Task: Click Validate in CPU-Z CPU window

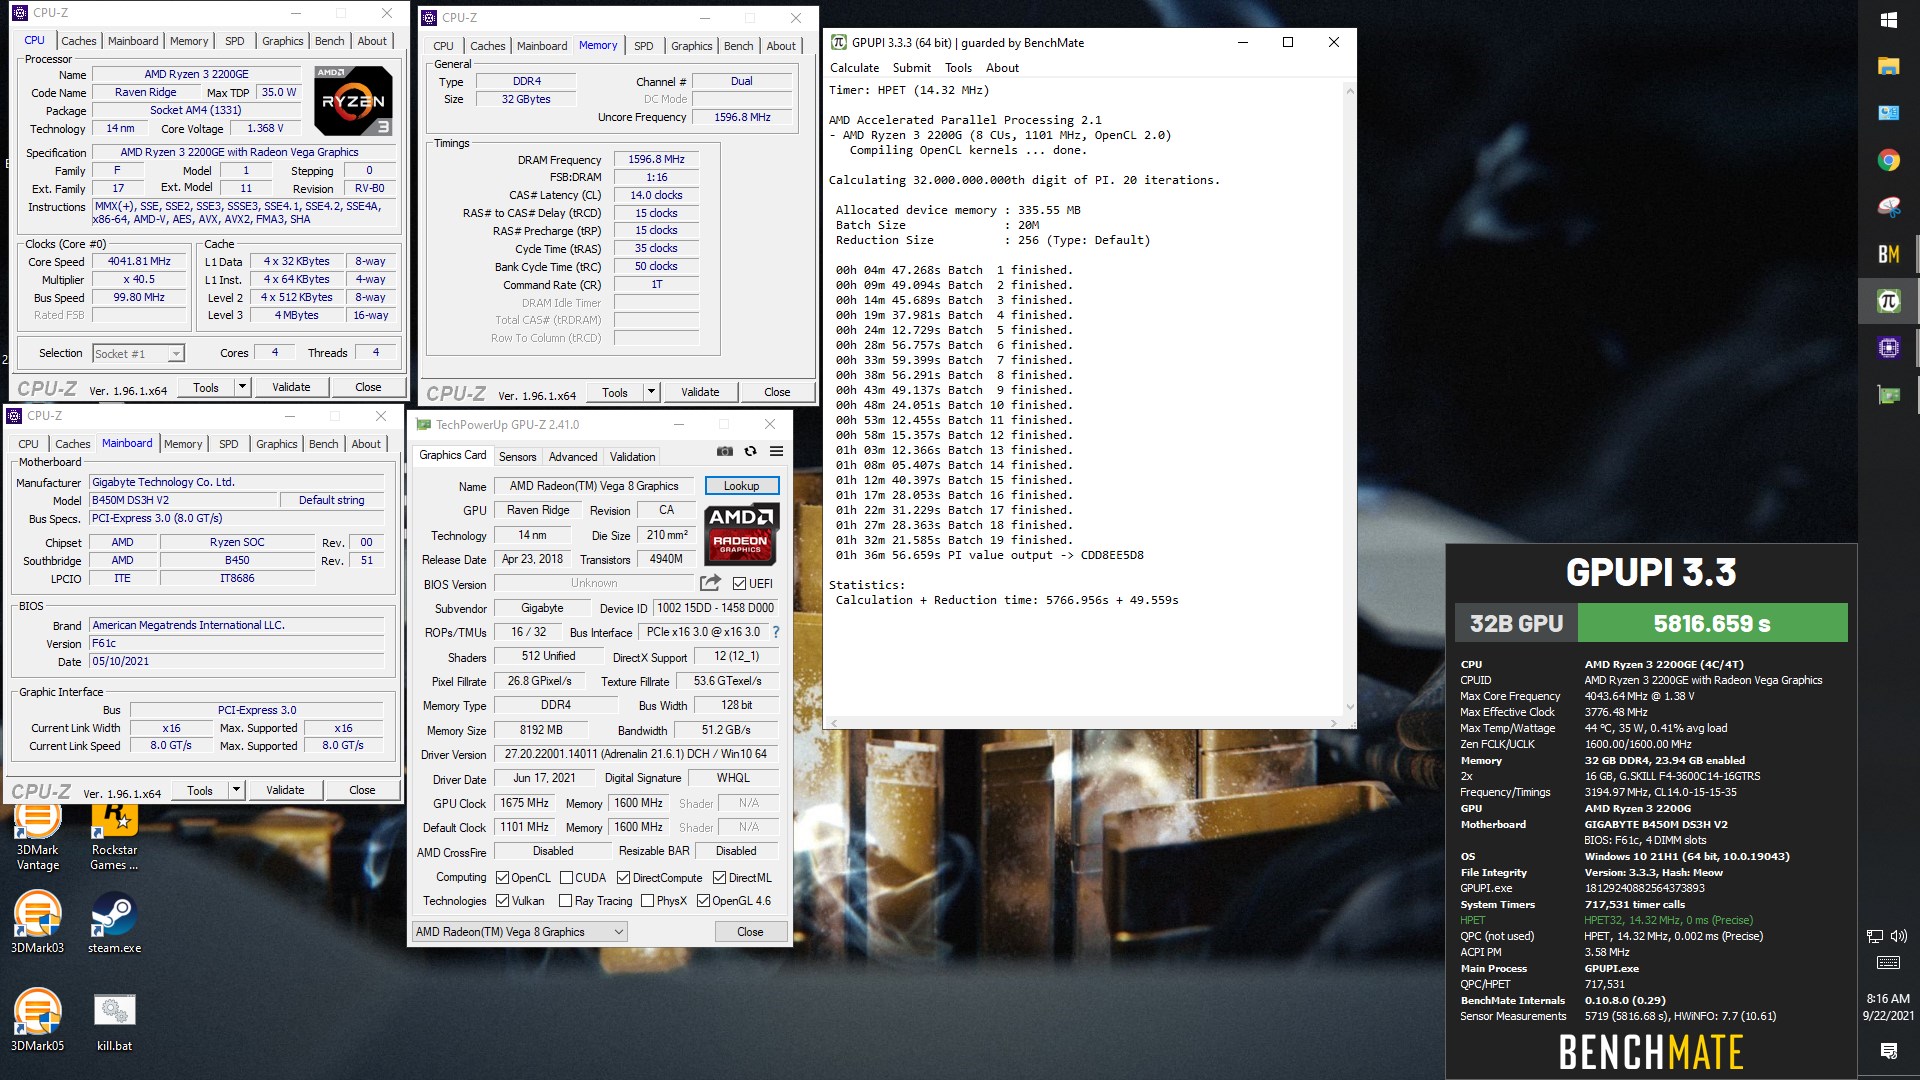Action: tap(291, 387)
